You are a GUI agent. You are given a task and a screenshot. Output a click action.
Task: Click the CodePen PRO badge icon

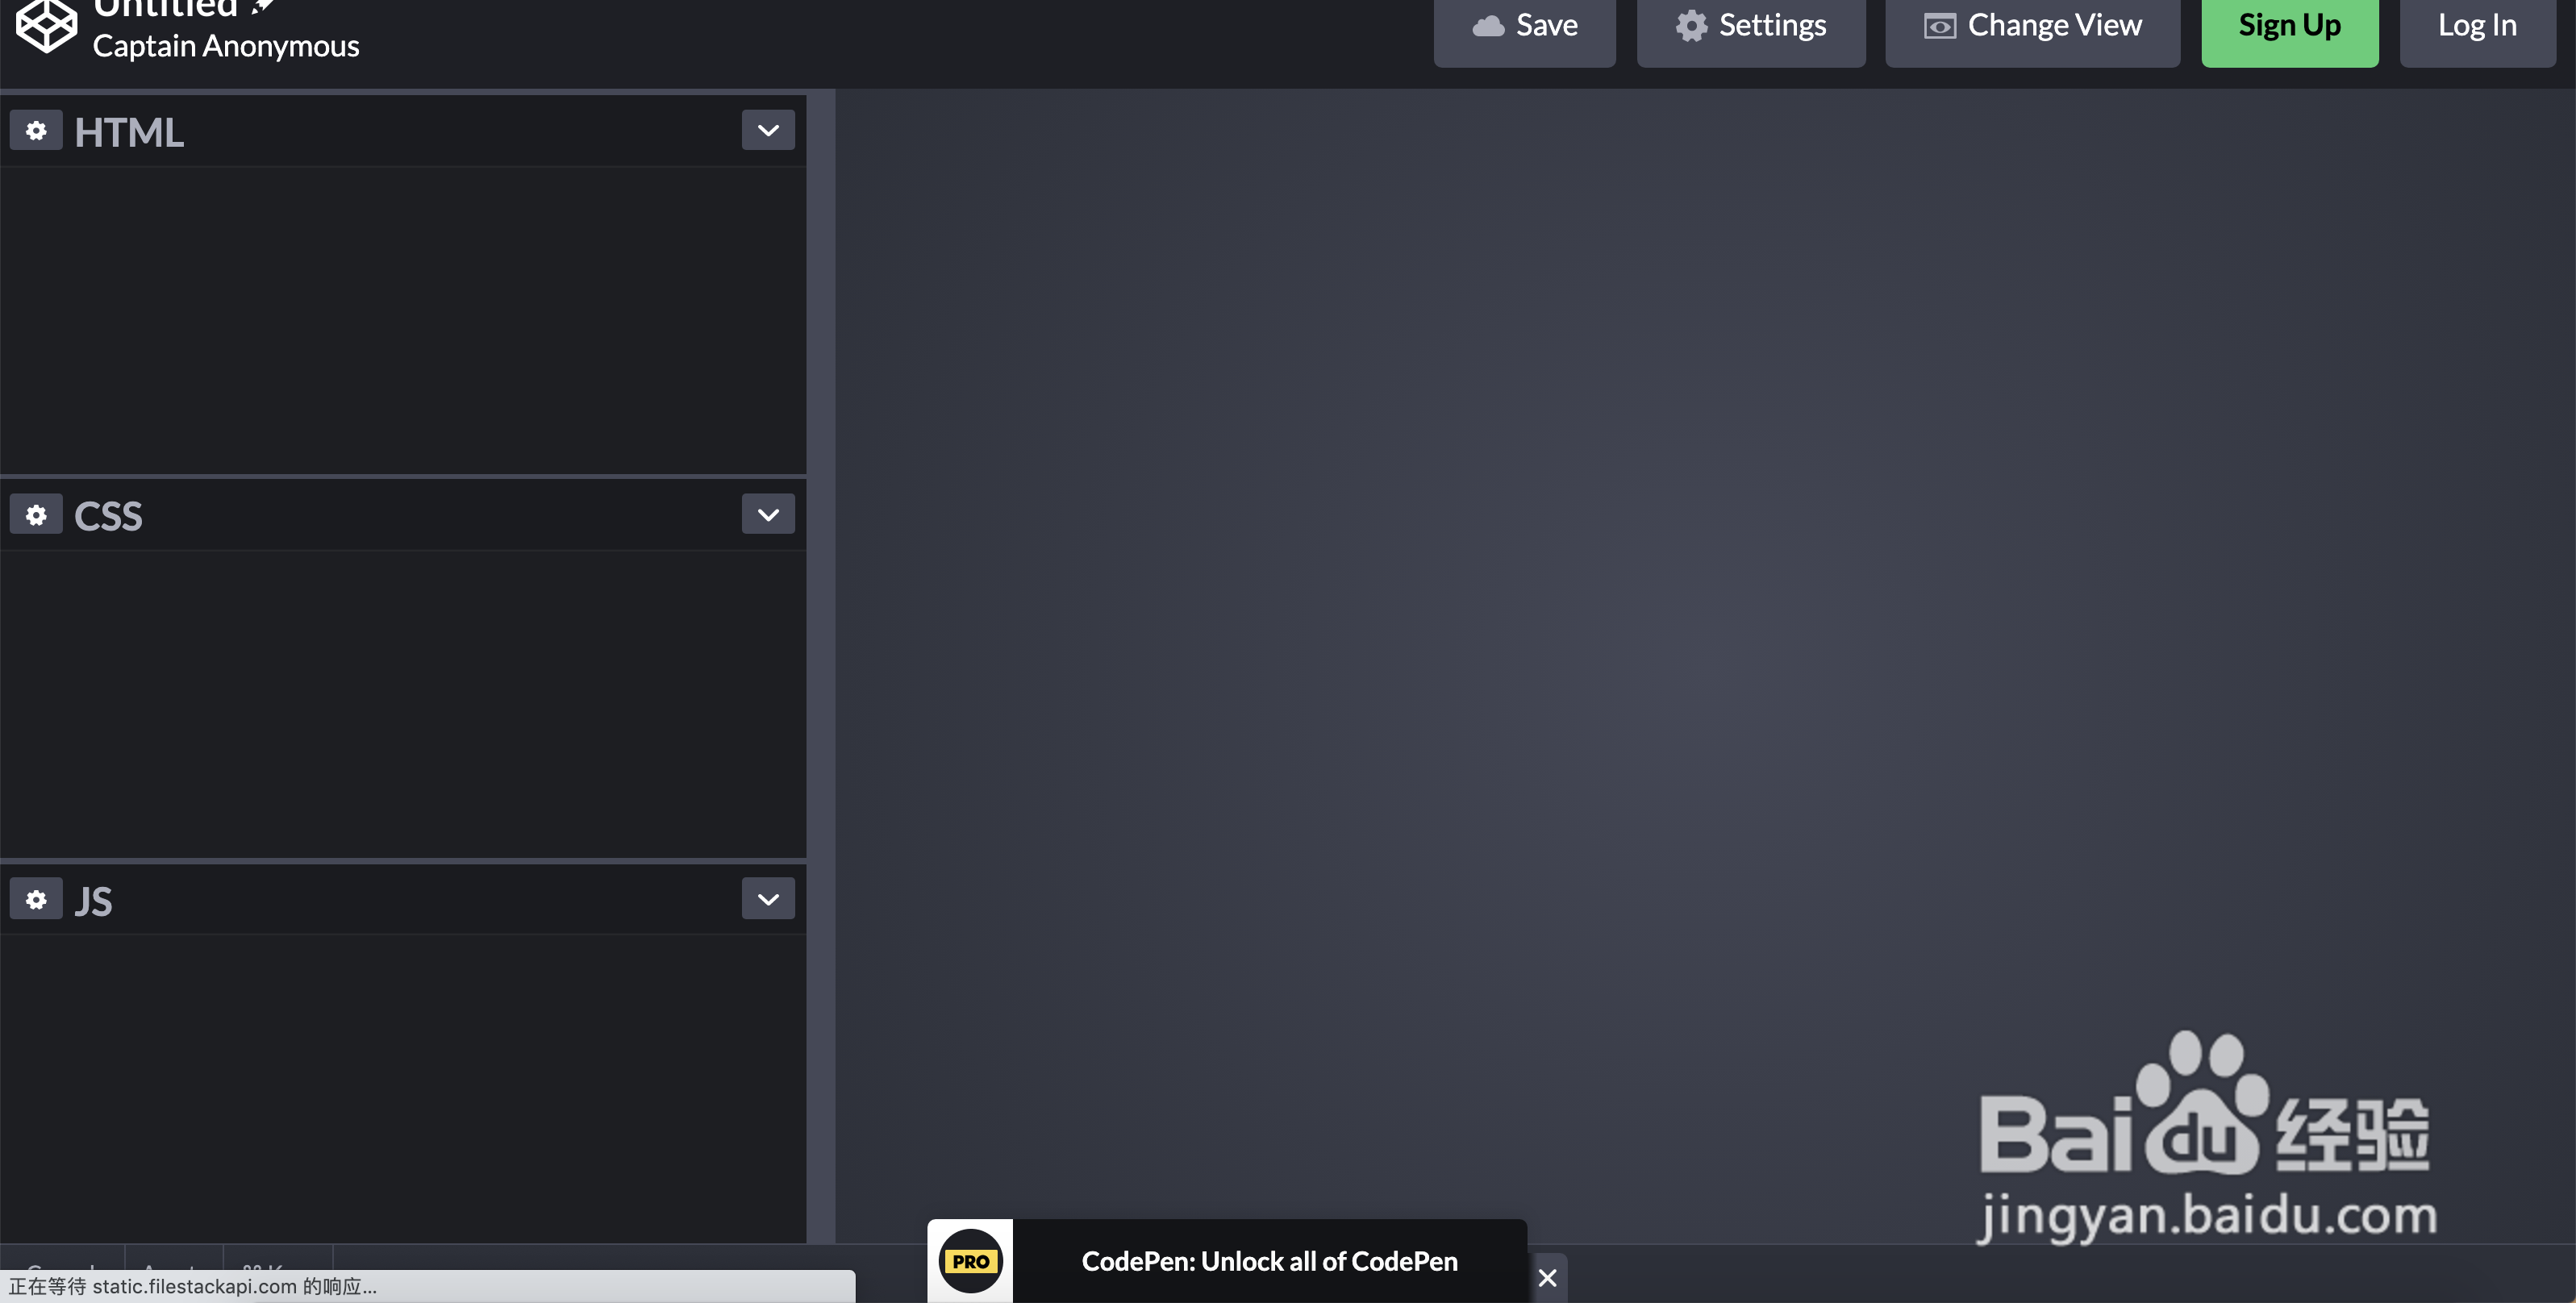pyautogui.click(x=970, y=1261)
